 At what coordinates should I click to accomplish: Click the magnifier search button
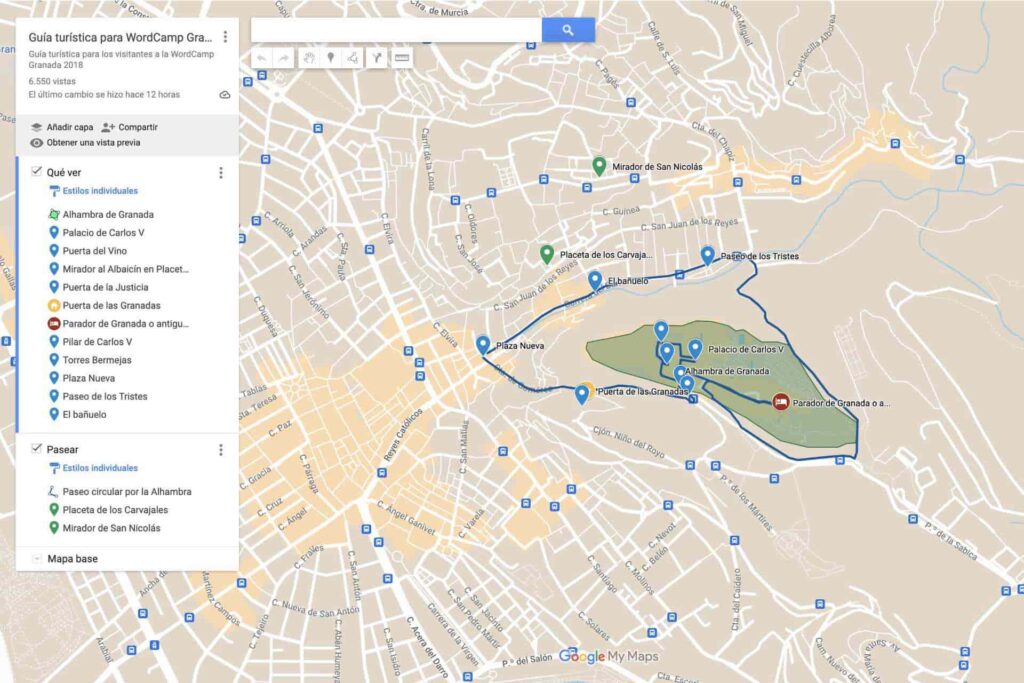coord(567,29)
